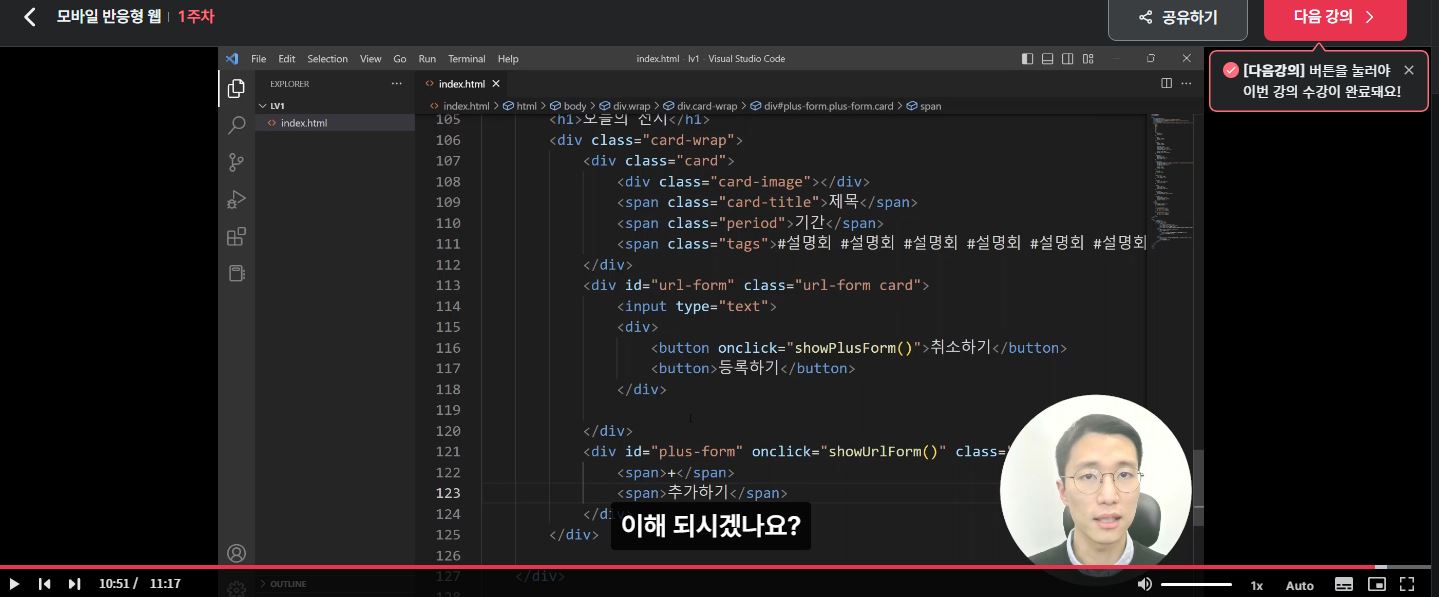Dismiss the 다음강의 tooltip with its X
Image resolution: width=1439 pixels, height=597 pixels.
tap(1409, 70)
